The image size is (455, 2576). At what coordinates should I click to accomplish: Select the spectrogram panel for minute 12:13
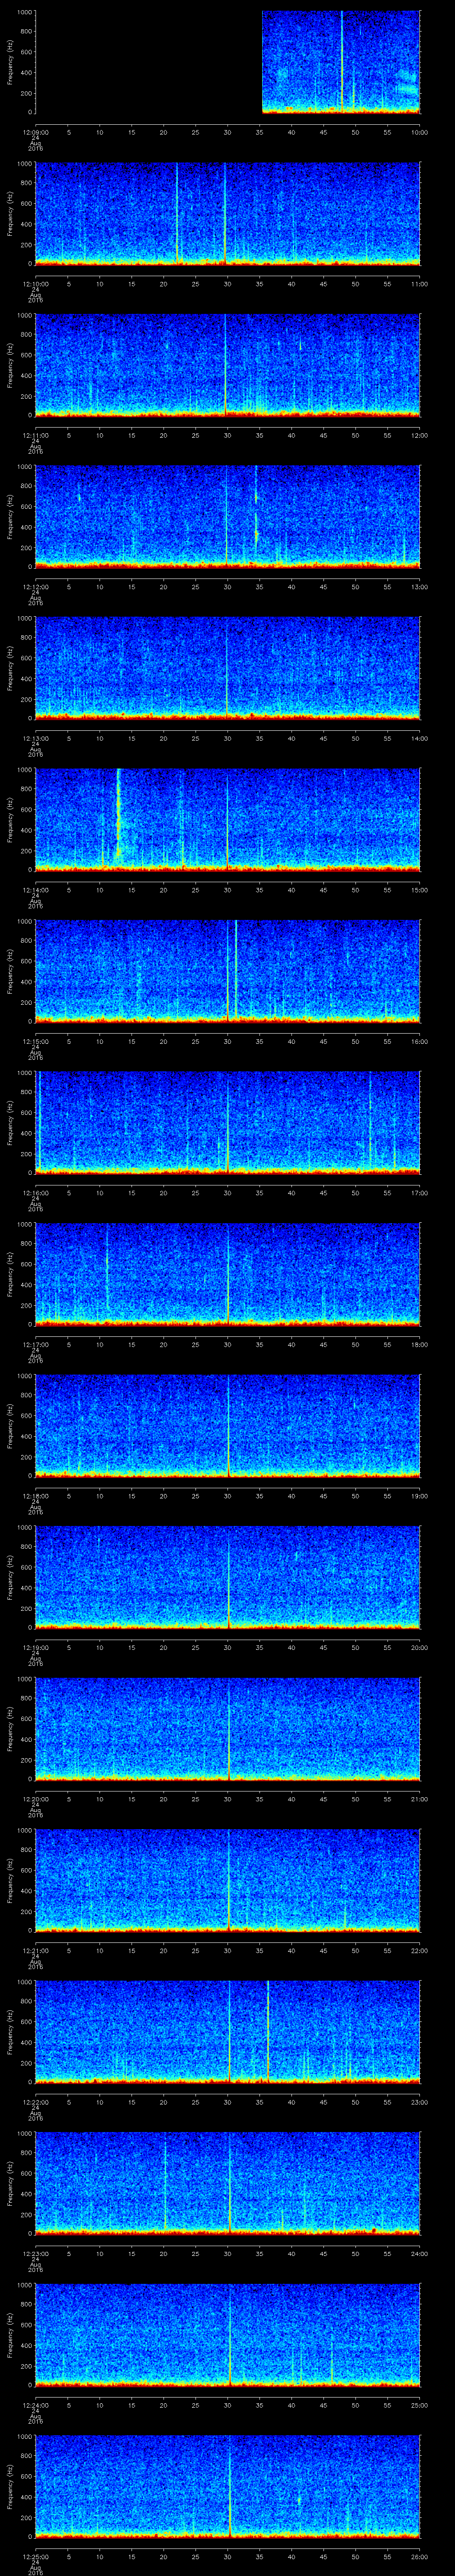[227, 668]
